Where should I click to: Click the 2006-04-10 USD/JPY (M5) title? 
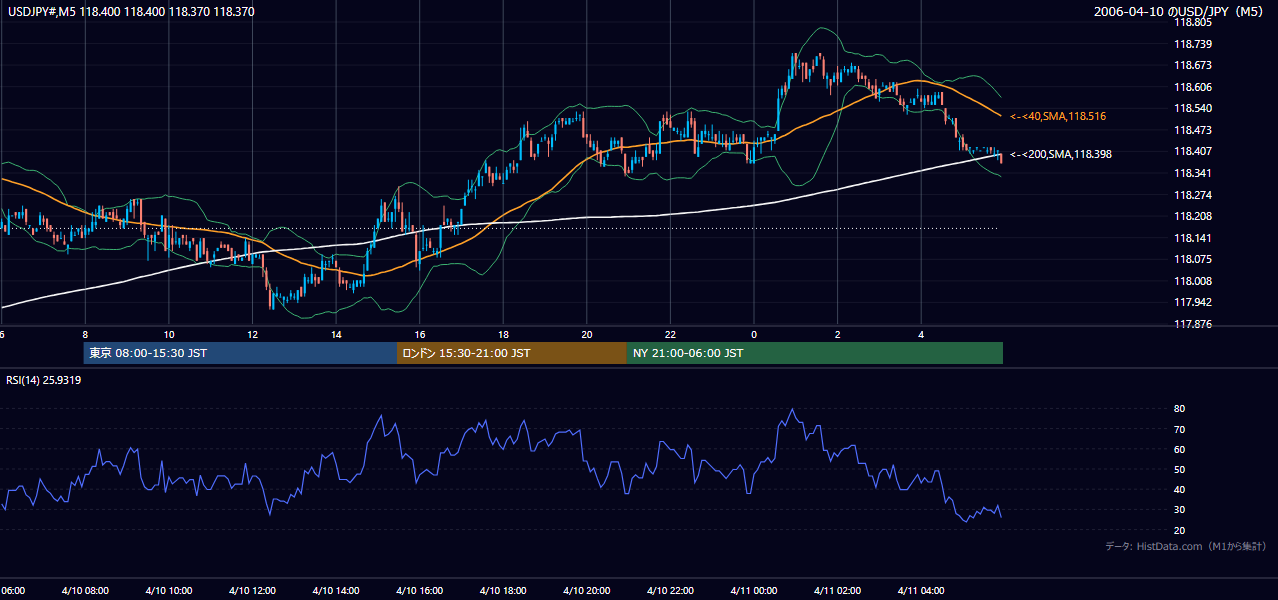[x=1180, y=12]
